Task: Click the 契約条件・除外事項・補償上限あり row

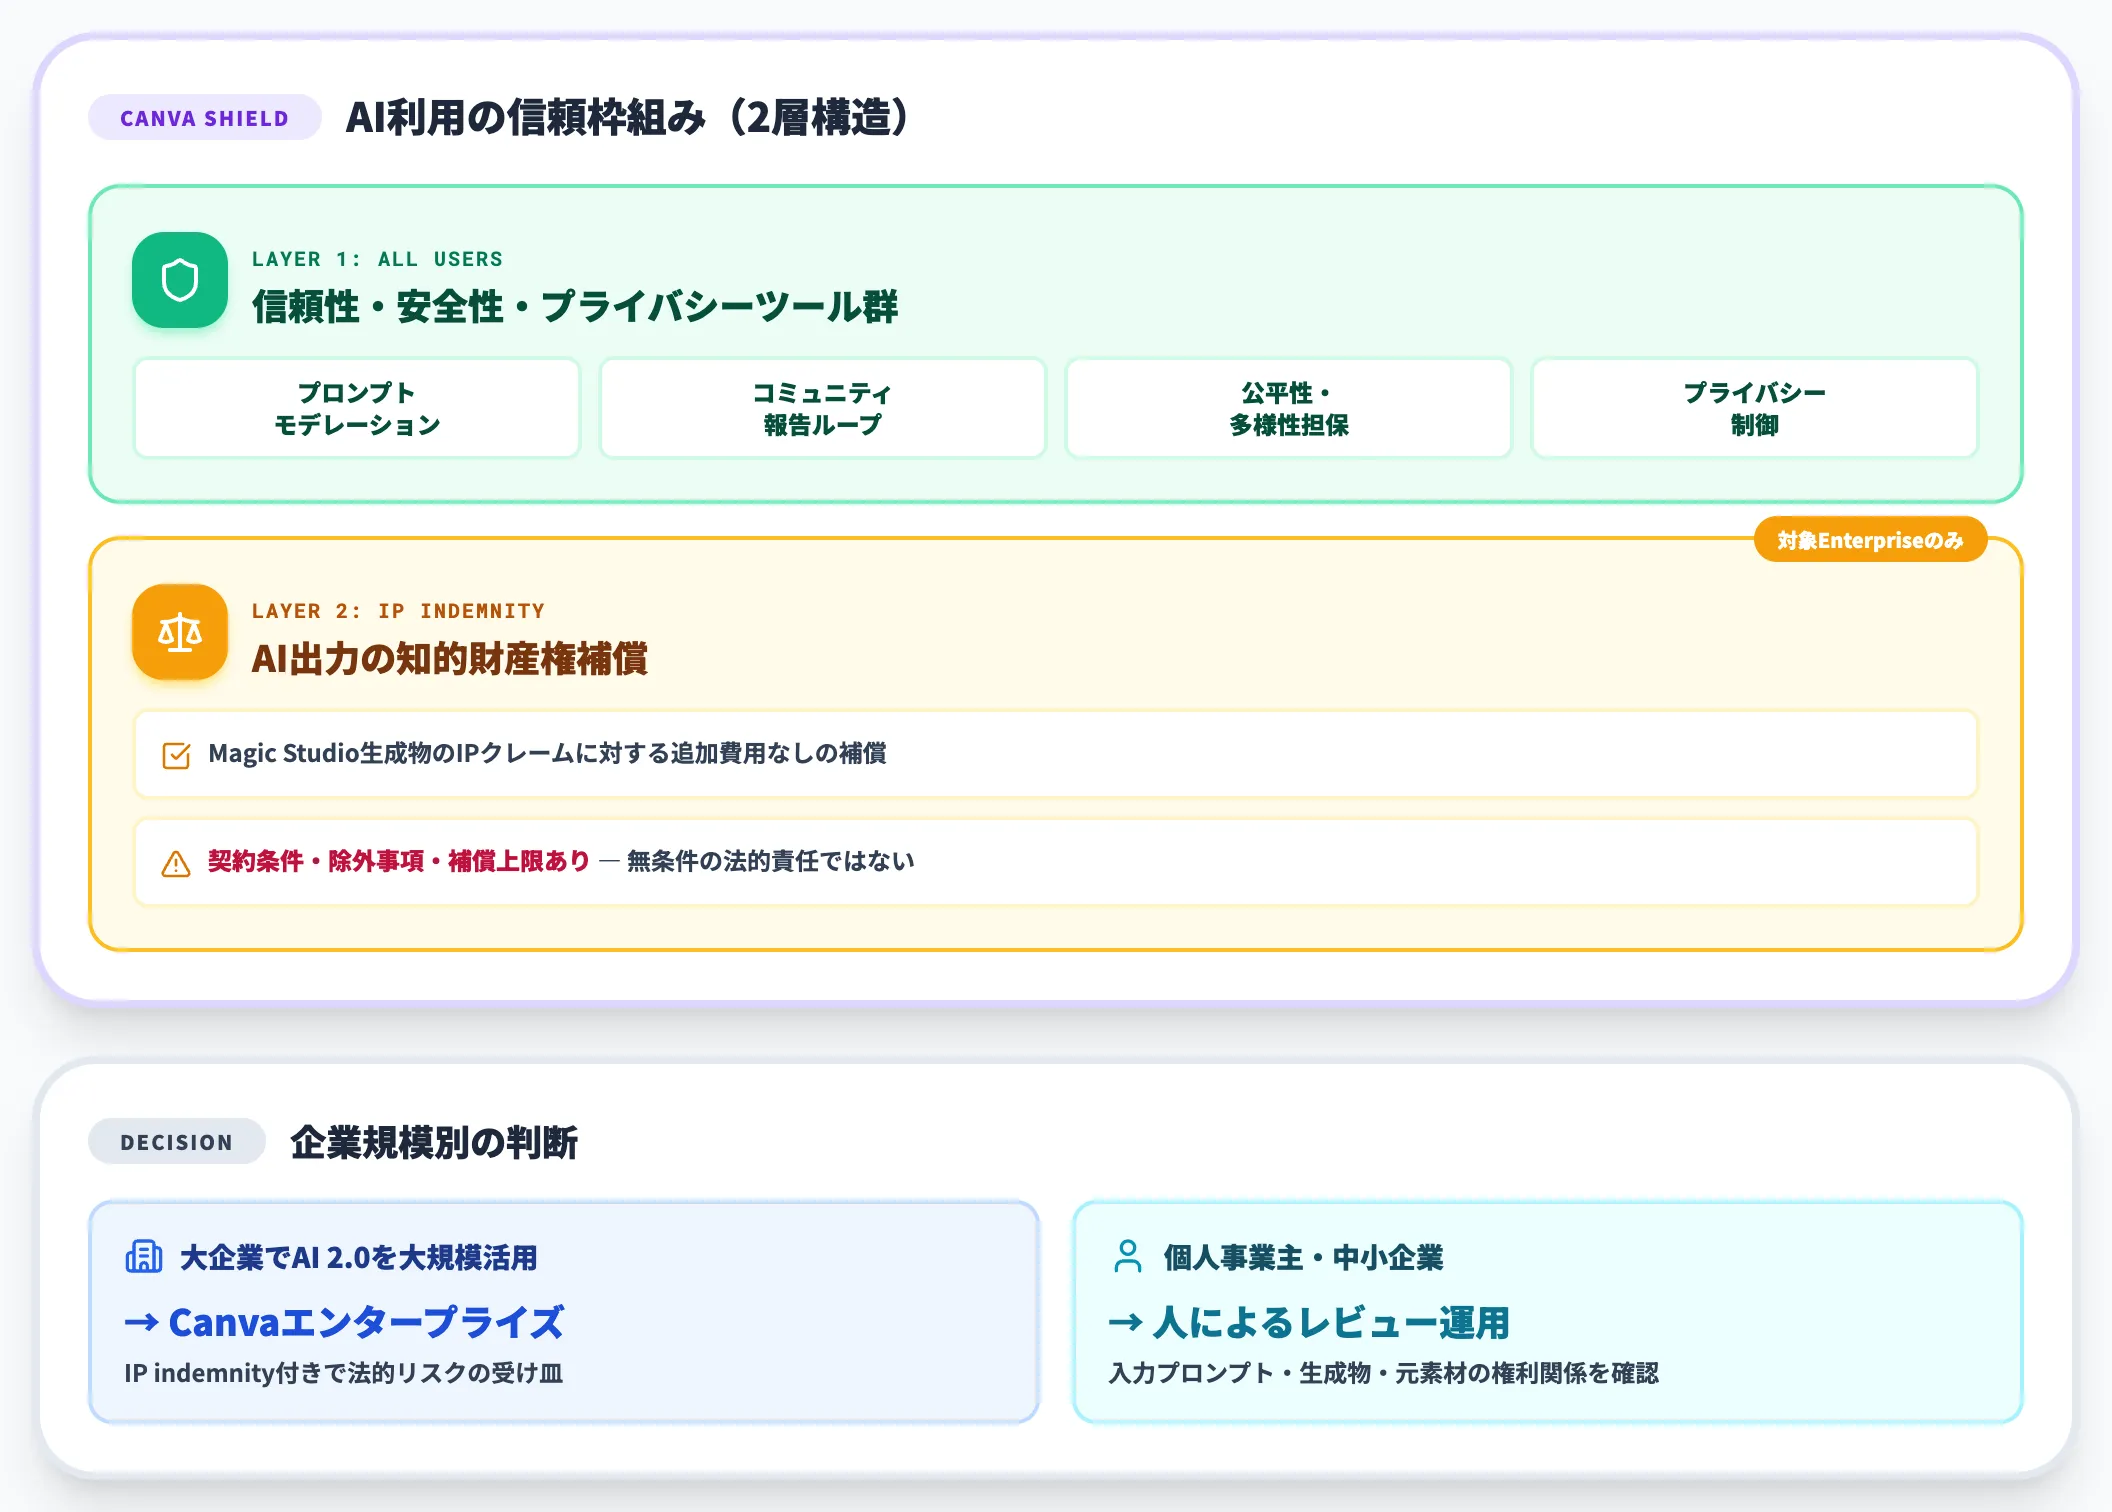Action: (x=1056, y=862)
